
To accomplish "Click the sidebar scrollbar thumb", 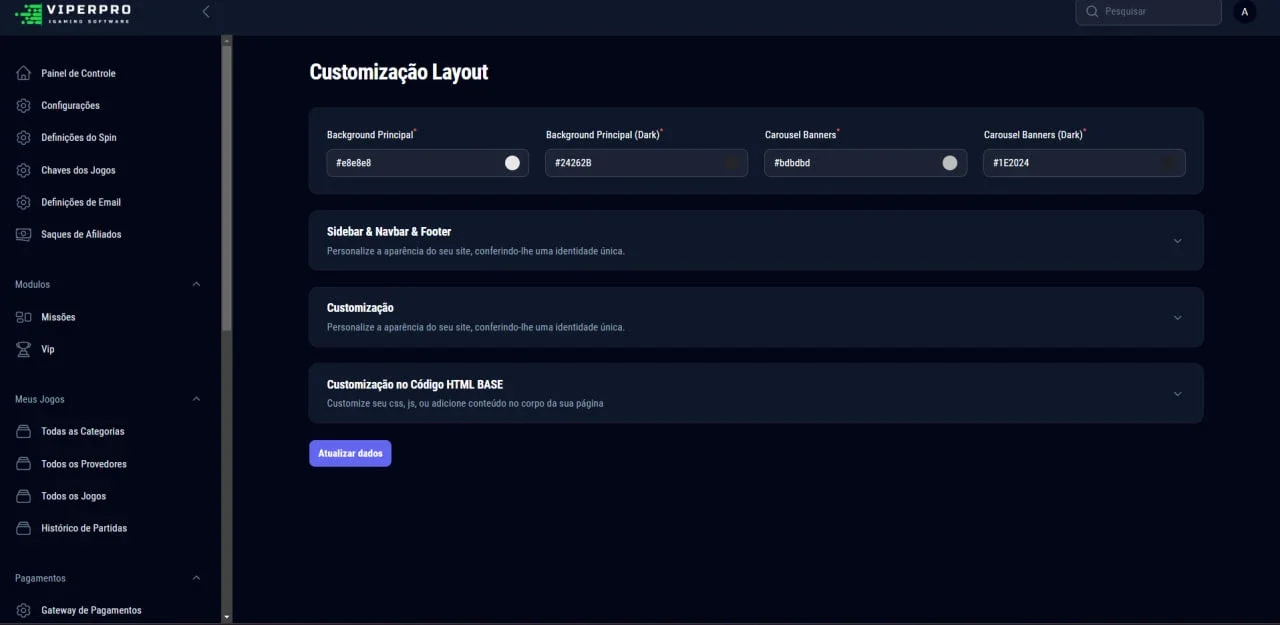I will [227, 188].
